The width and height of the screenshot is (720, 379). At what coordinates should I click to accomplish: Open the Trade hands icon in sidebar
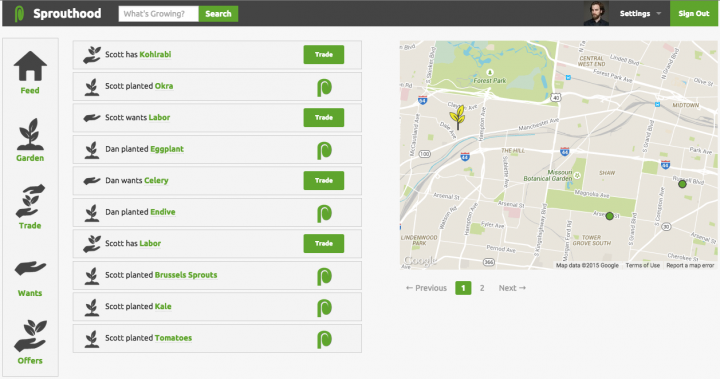click(x=30, y=201)
